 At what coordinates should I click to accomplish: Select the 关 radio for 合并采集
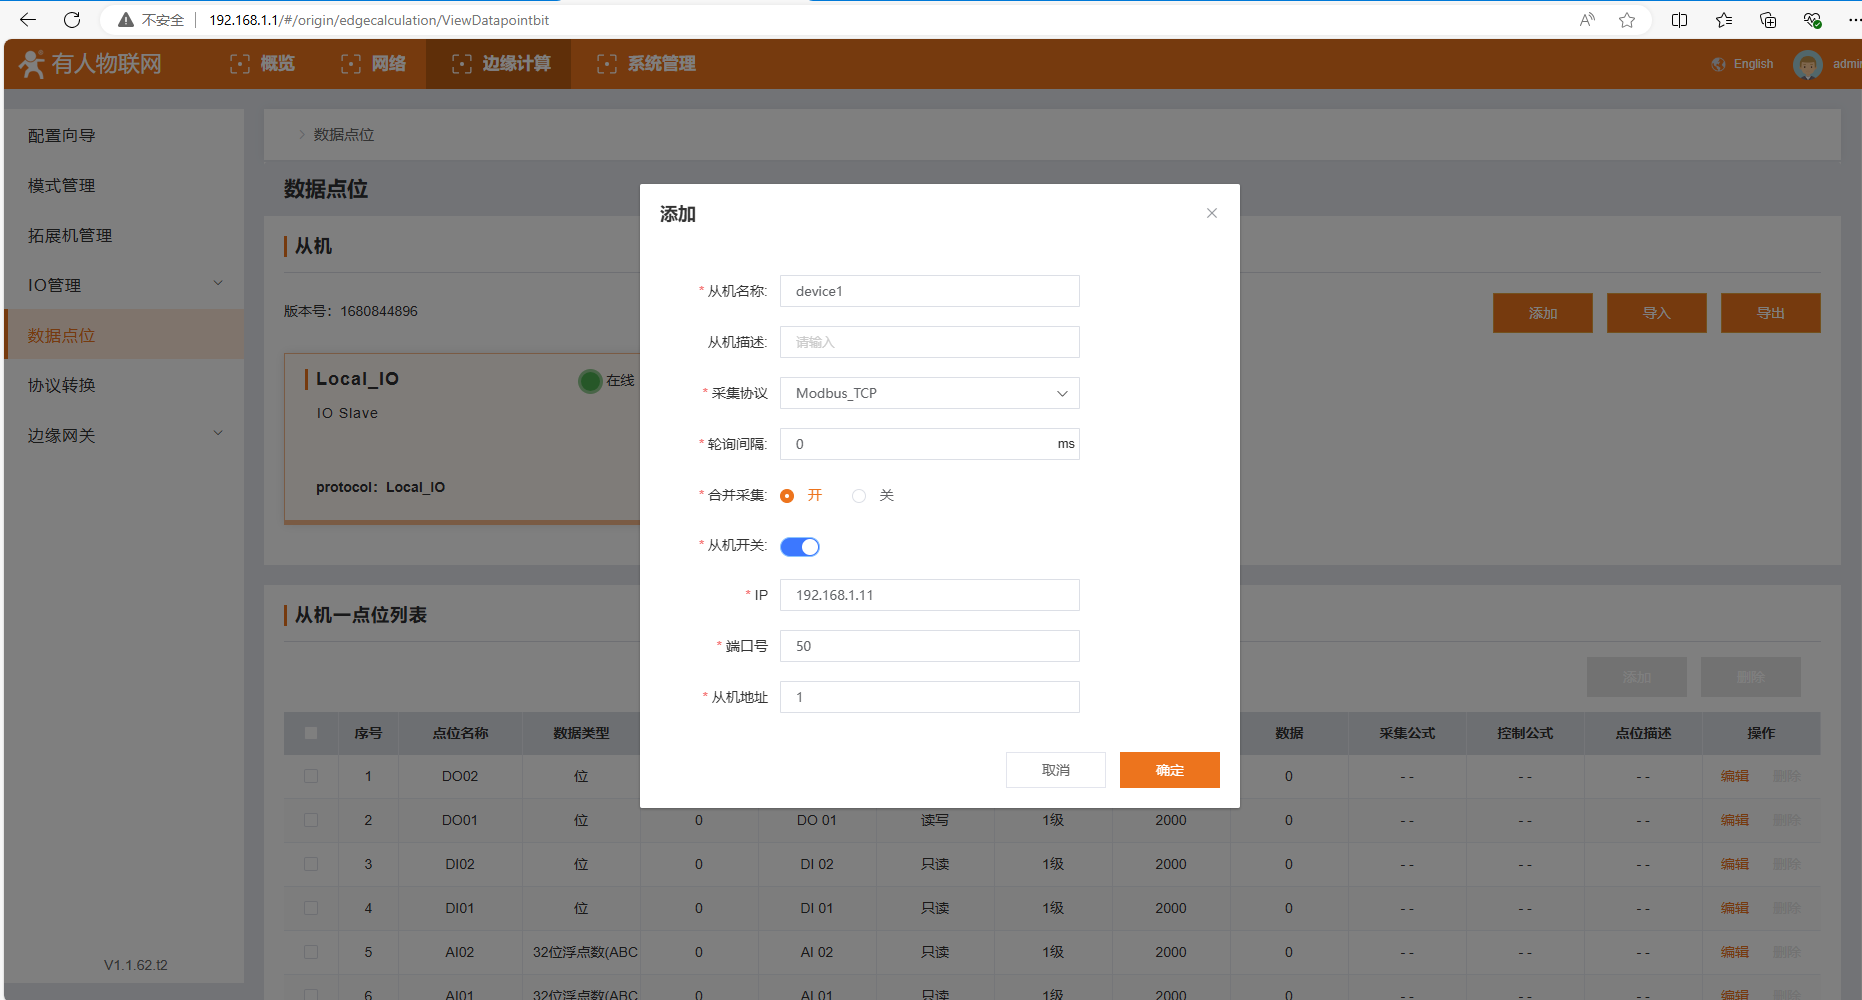(x=859, y=496)
